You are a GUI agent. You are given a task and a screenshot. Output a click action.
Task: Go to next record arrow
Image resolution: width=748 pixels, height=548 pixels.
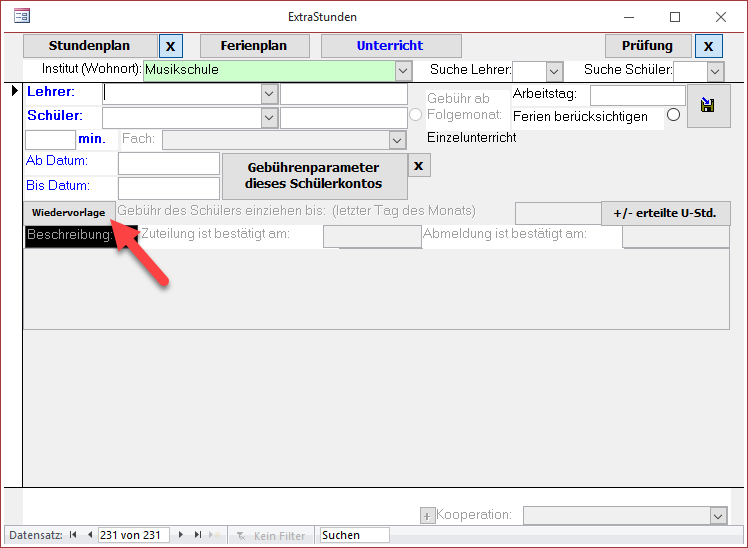[x=181, y=535]
